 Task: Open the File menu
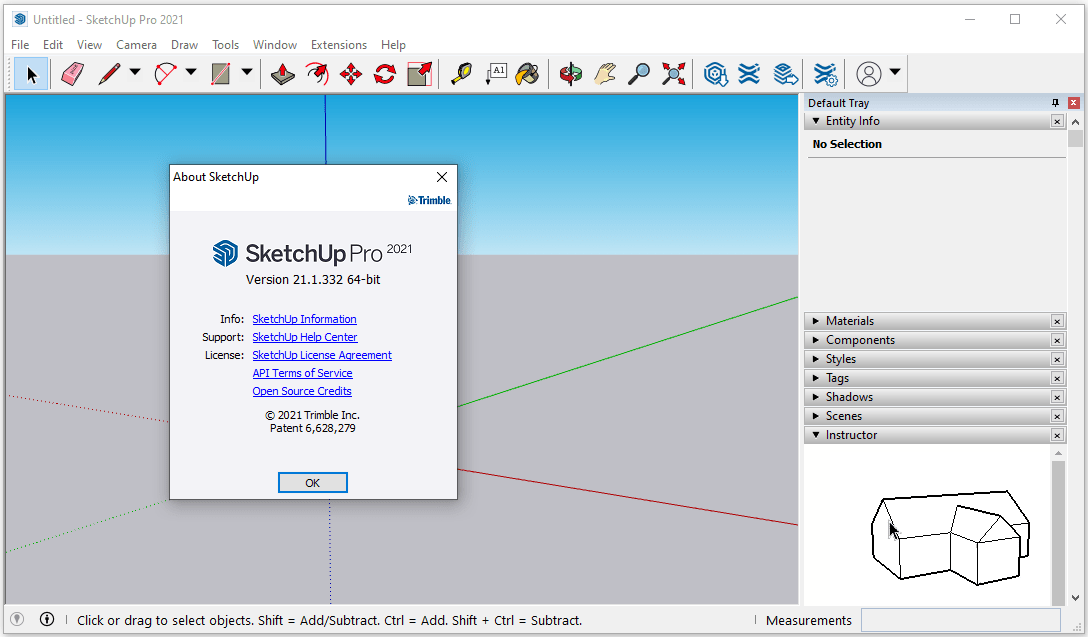pos(20,44)
